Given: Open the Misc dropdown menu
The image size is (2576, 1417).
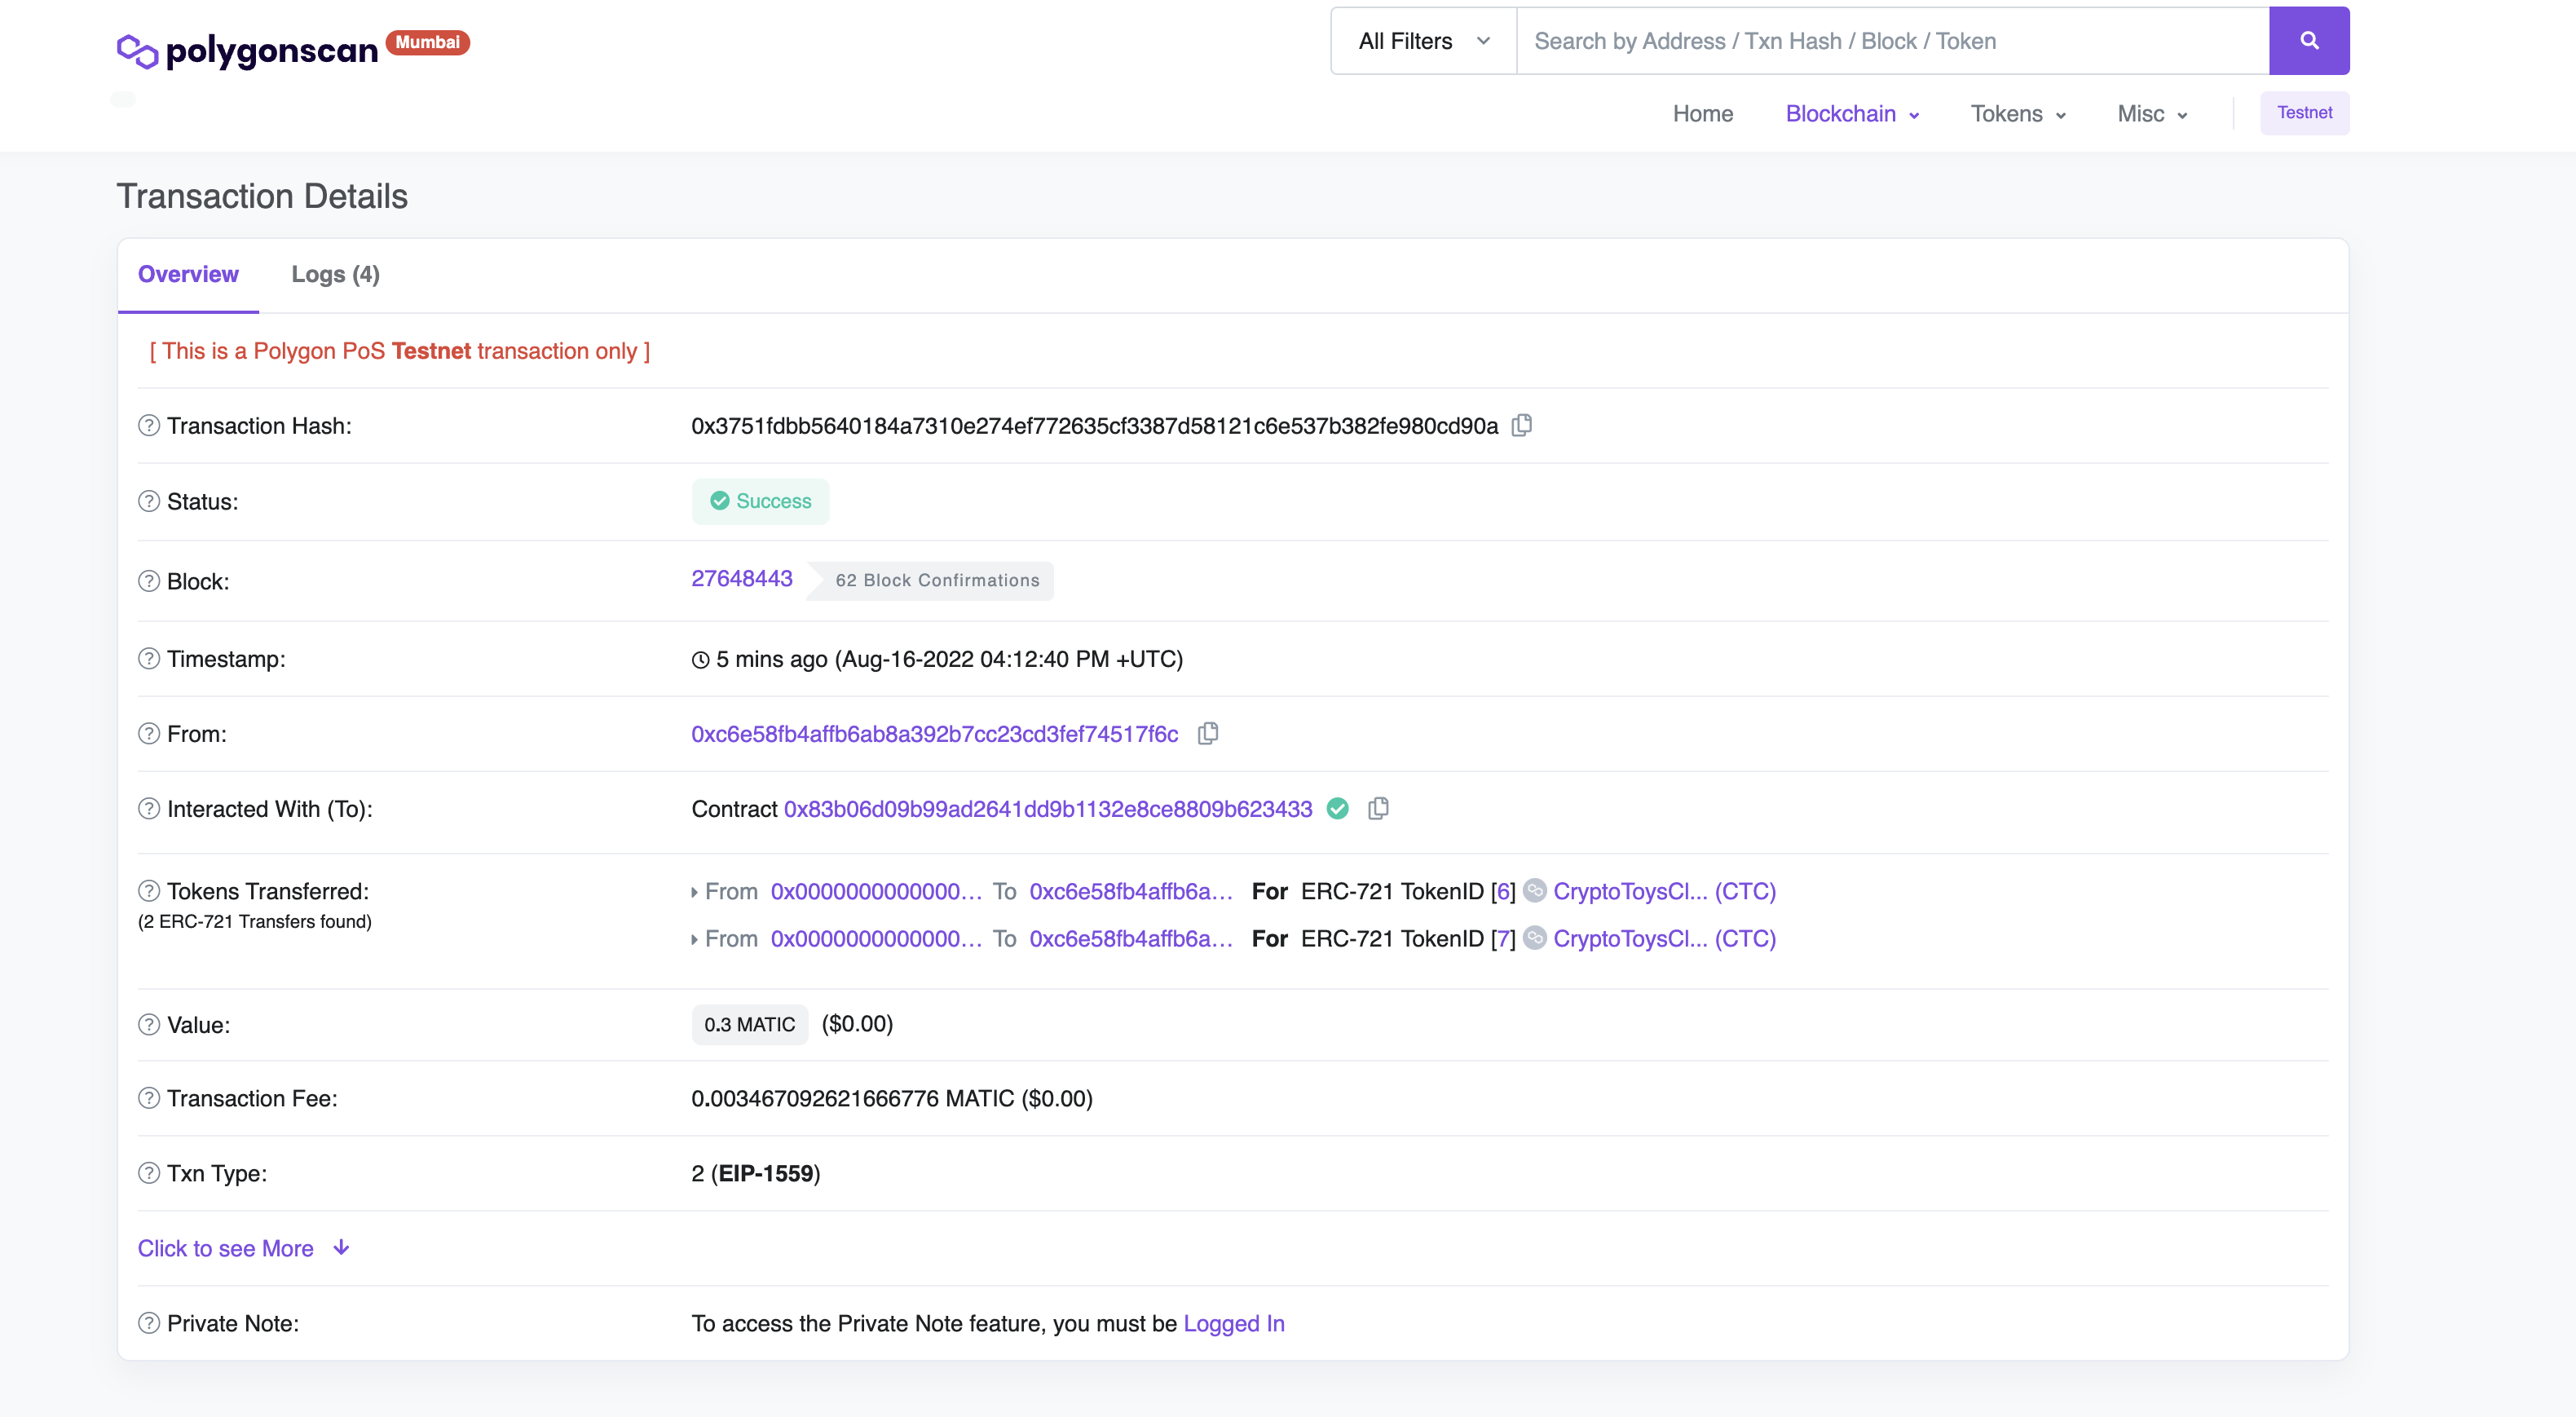Looking at the screenshot, I should point(2151,114).
